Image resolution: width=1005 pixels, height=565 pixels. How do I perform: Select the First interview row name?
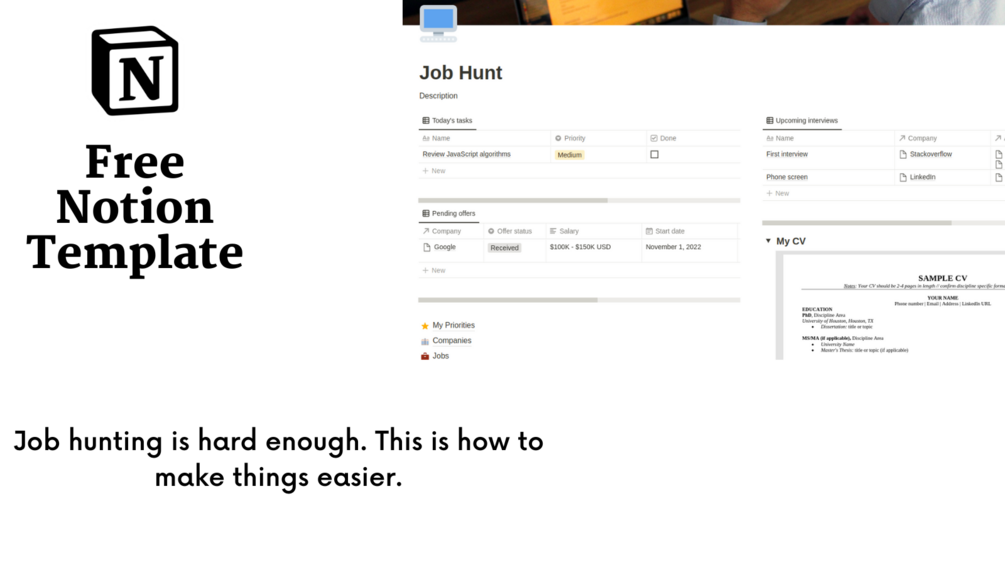tap(786, 154)
